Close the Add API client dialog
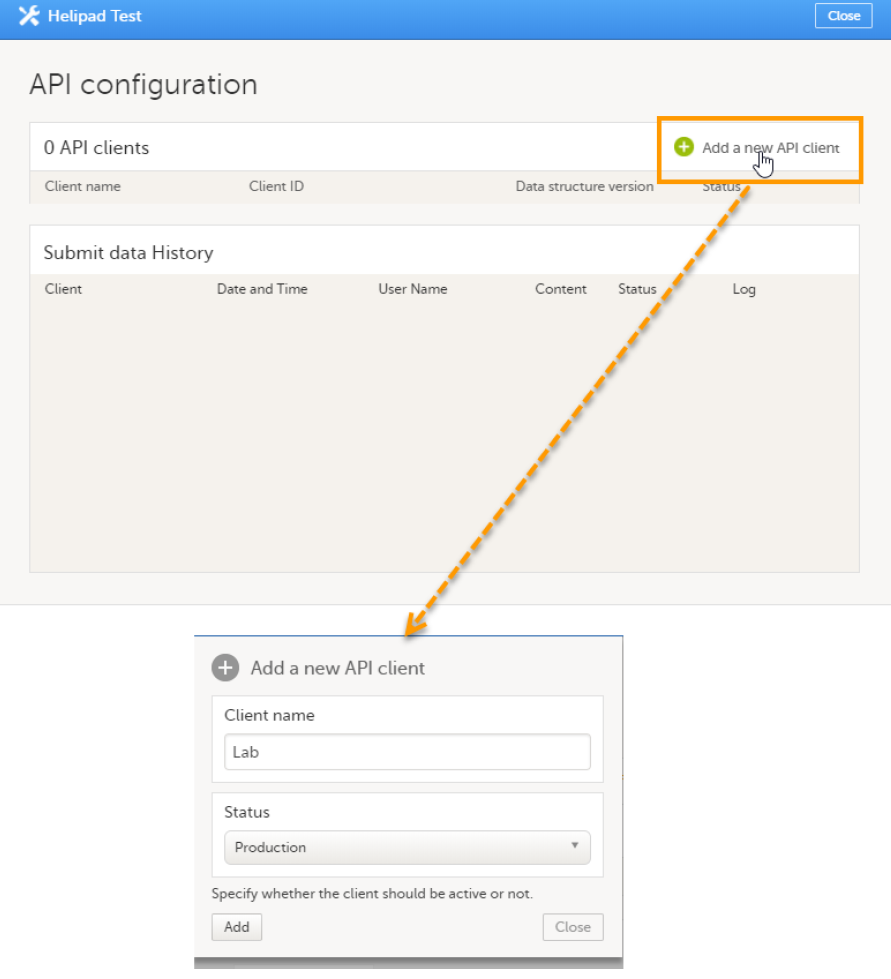Screen dimensions: 891x979 pos(572,927)
